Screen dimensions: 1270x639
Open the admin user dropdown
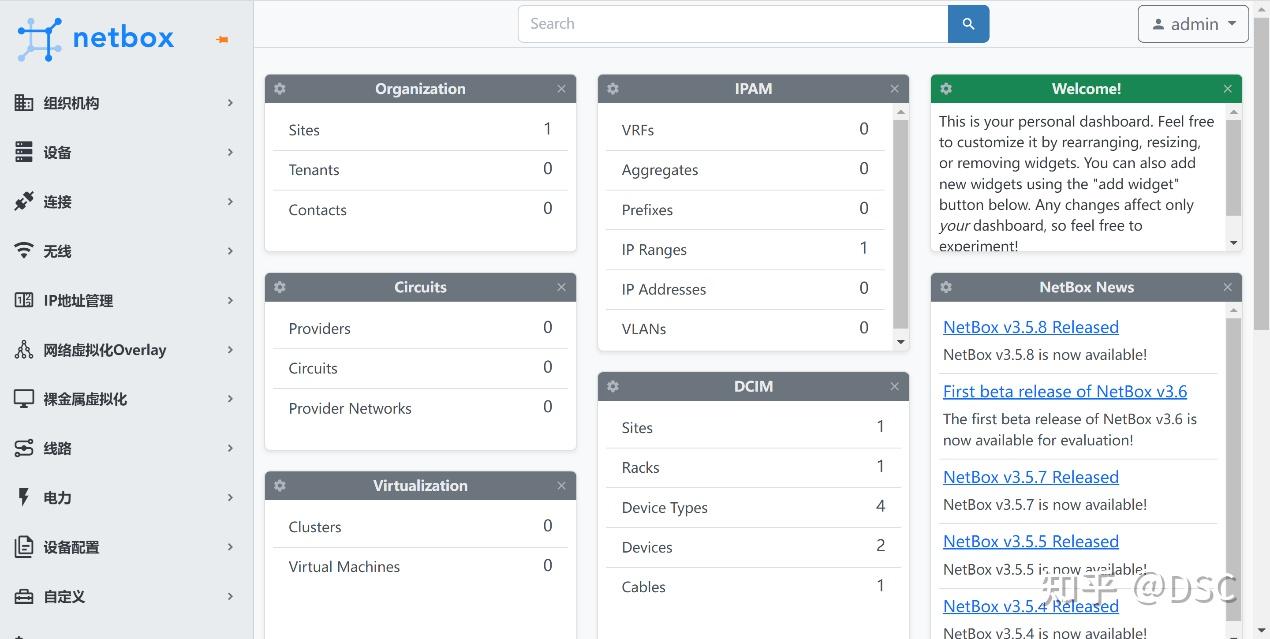tap(1193, 24)
